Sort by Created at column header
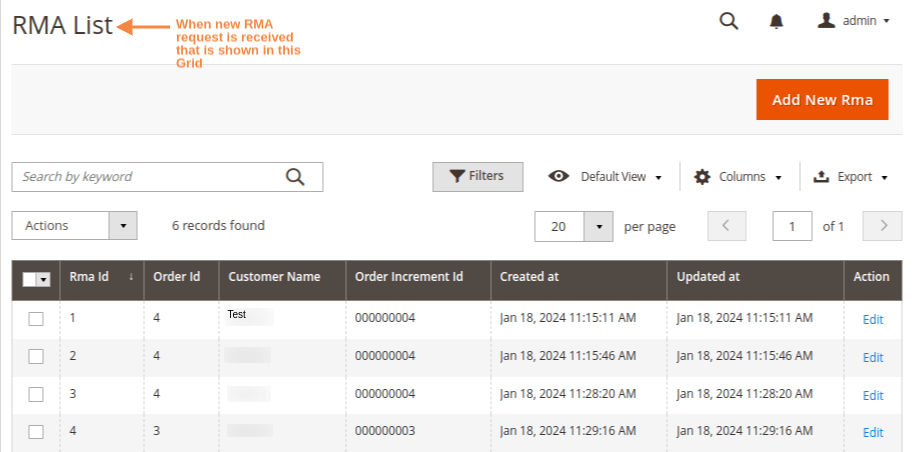917x452 pixels. click(x=522, y=277)
